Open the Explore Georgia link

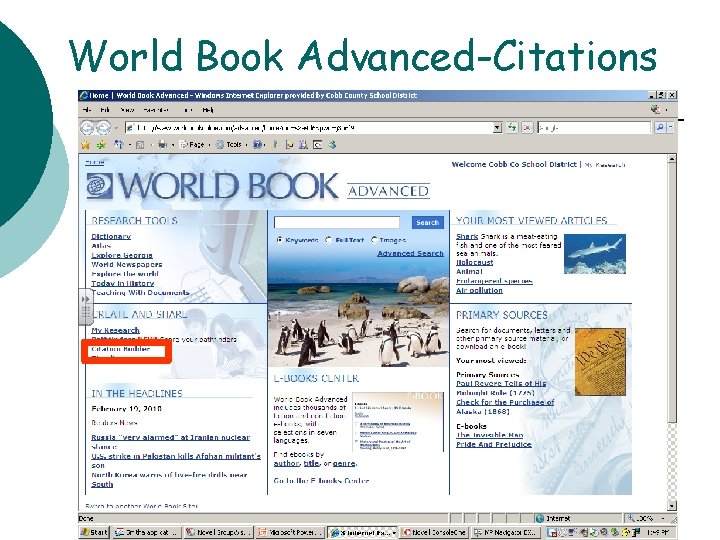coord(122,255)
